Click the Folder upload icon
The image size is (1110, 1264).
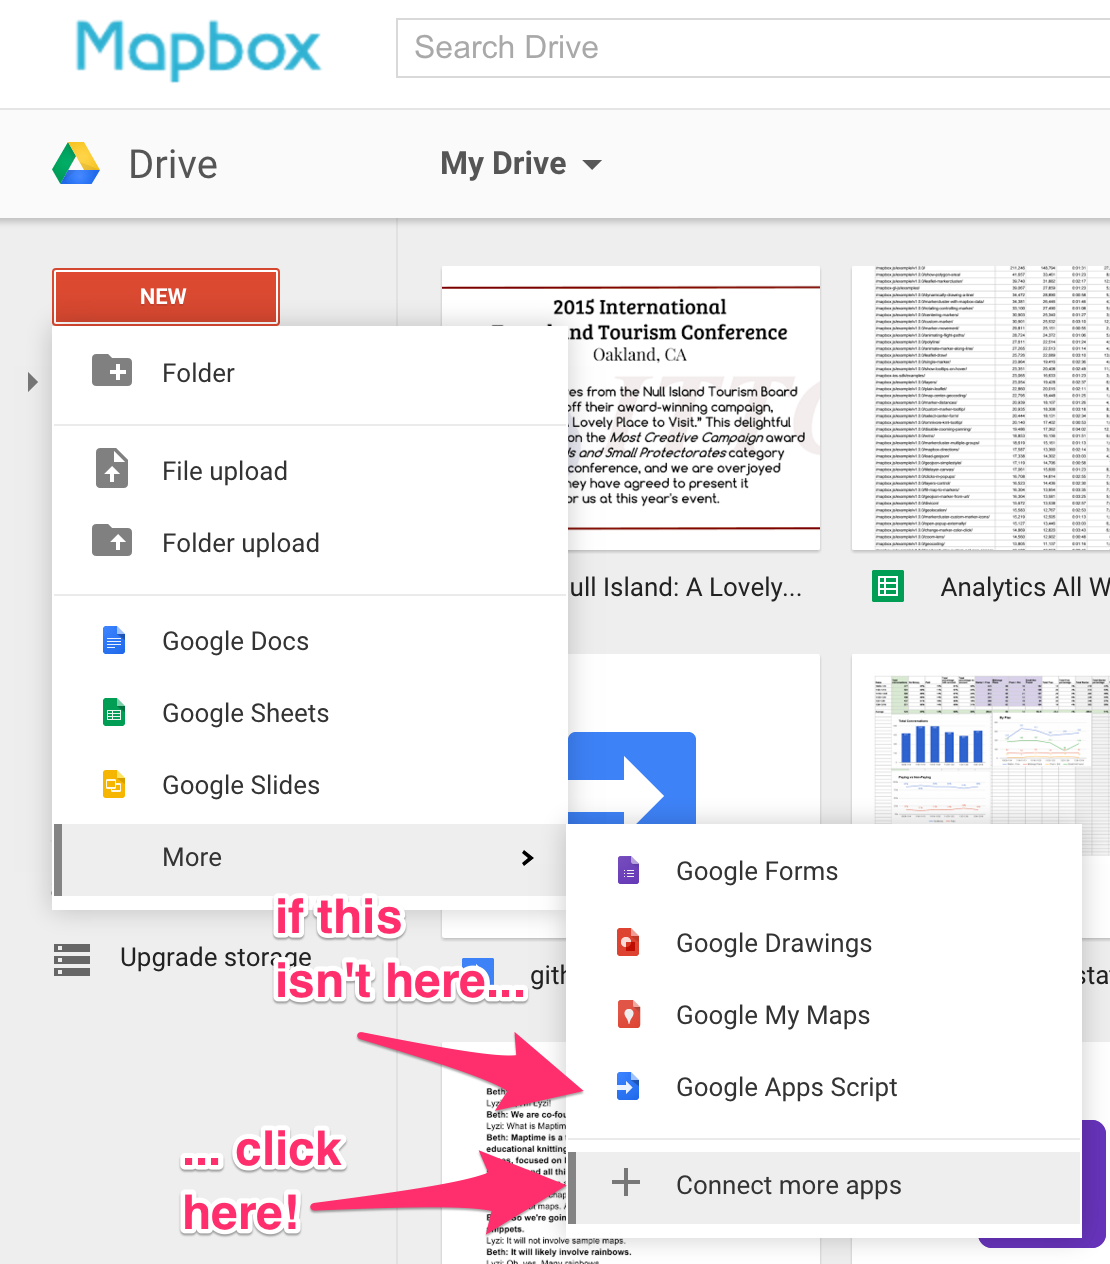click(x=112, y=541)
